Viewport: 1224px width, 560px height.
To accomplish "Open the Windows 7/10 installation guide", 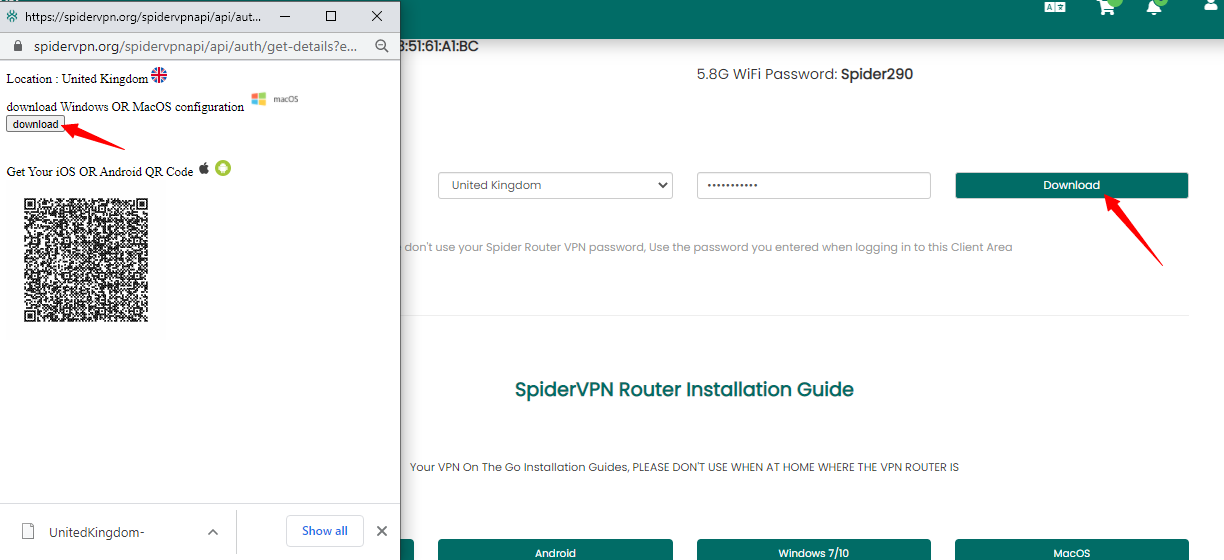I will pos(814,551).
